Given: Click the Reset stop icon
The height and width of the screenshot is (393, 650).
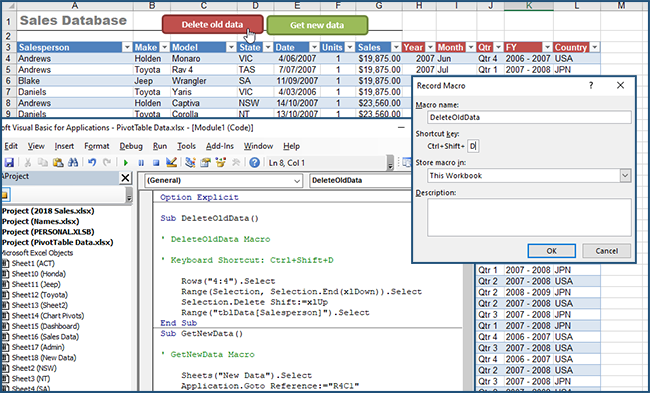Looking at the screenshot, I should (x=156, y=163).
